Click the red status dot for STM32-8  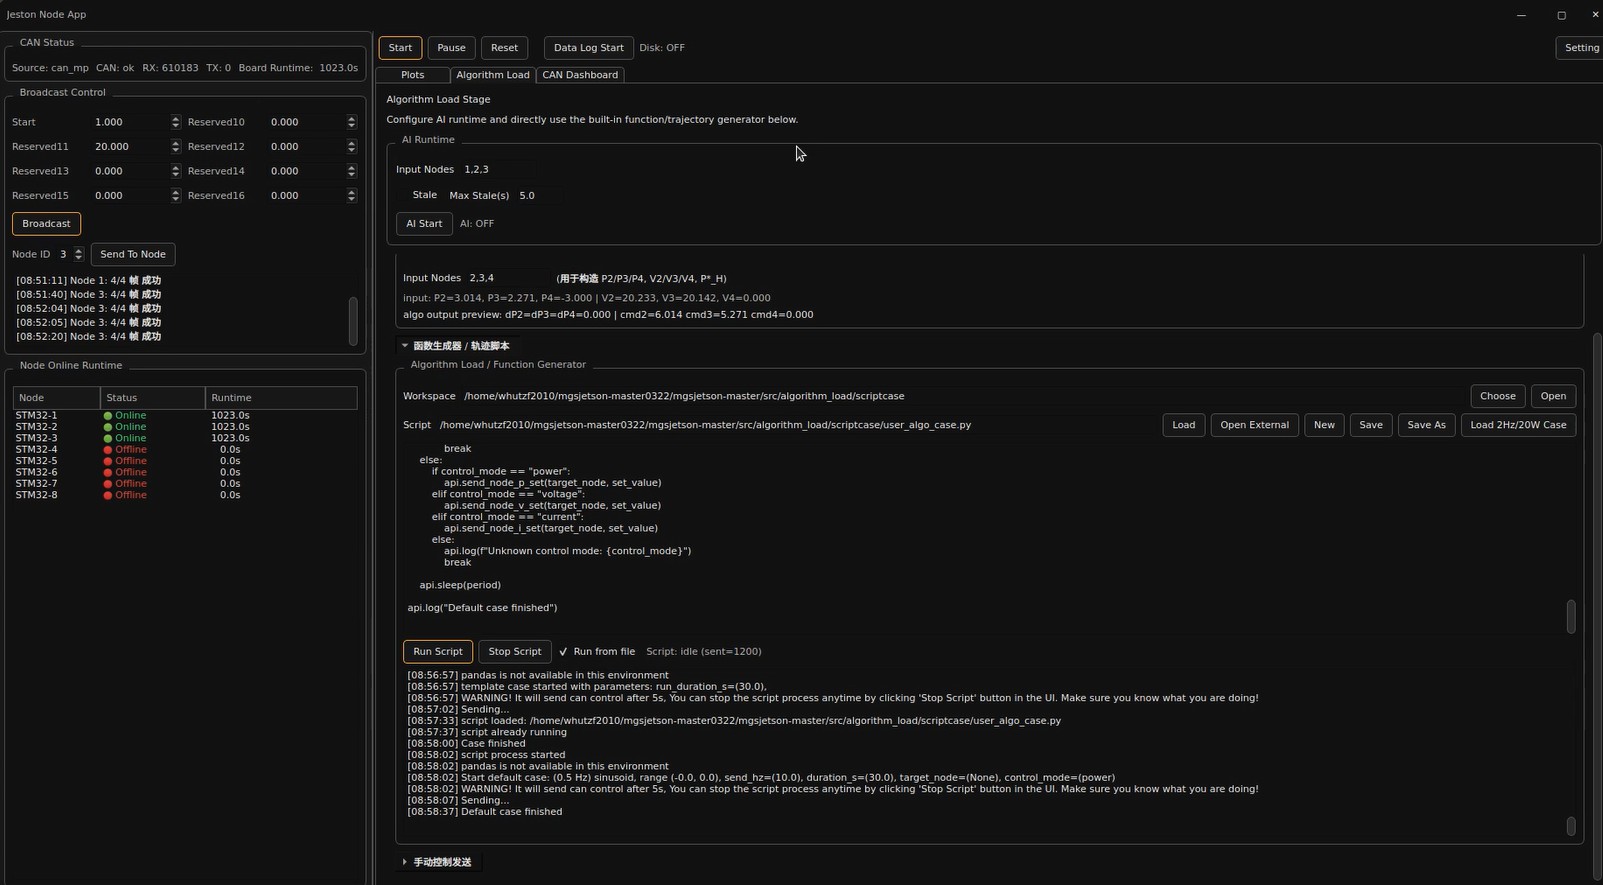point(108,496)
